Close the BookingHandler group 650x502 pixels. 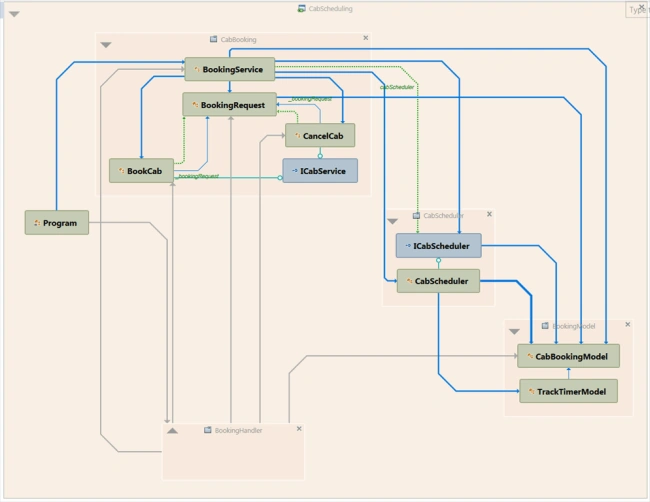pos(299,429)
